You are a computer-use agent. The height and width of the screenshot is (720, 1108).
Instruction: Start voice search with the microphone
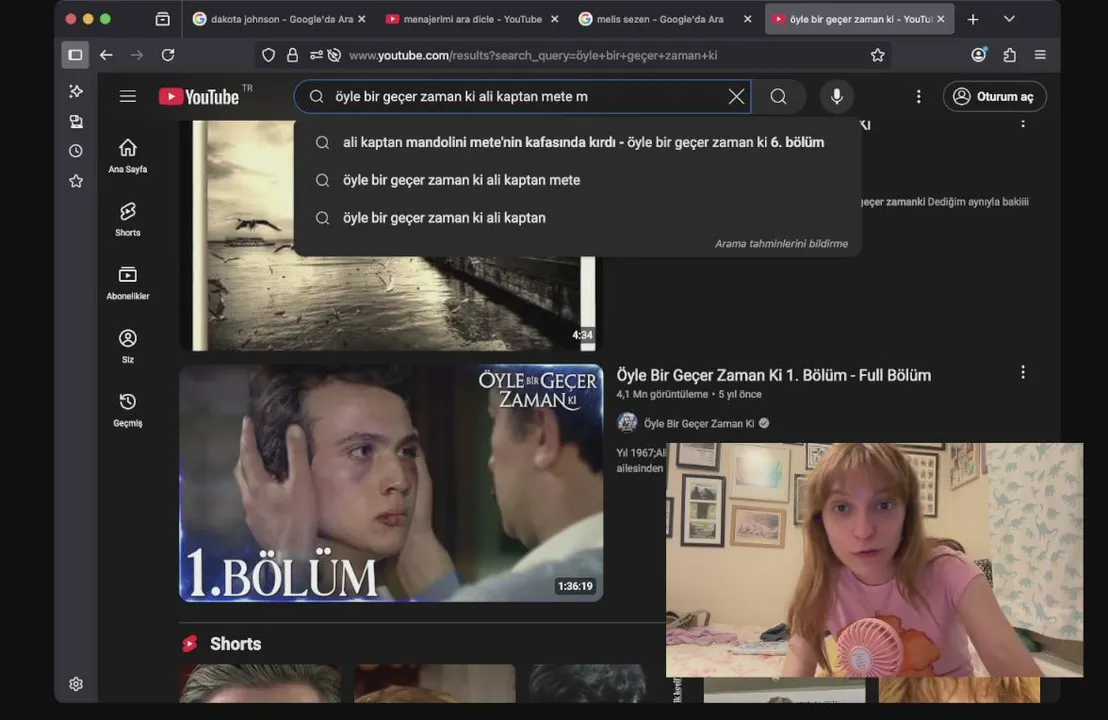click(837, 96)
